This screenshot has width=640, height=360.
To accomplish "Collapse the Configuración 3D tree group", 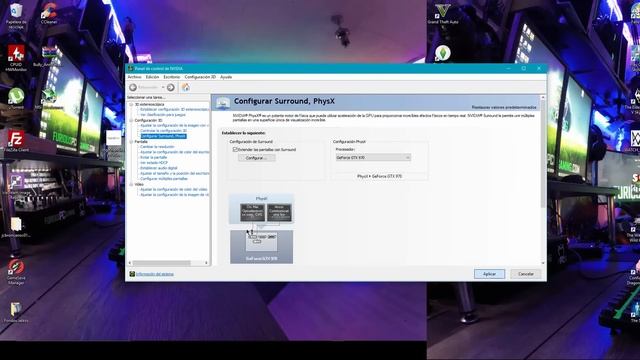I will coord(131,120).
